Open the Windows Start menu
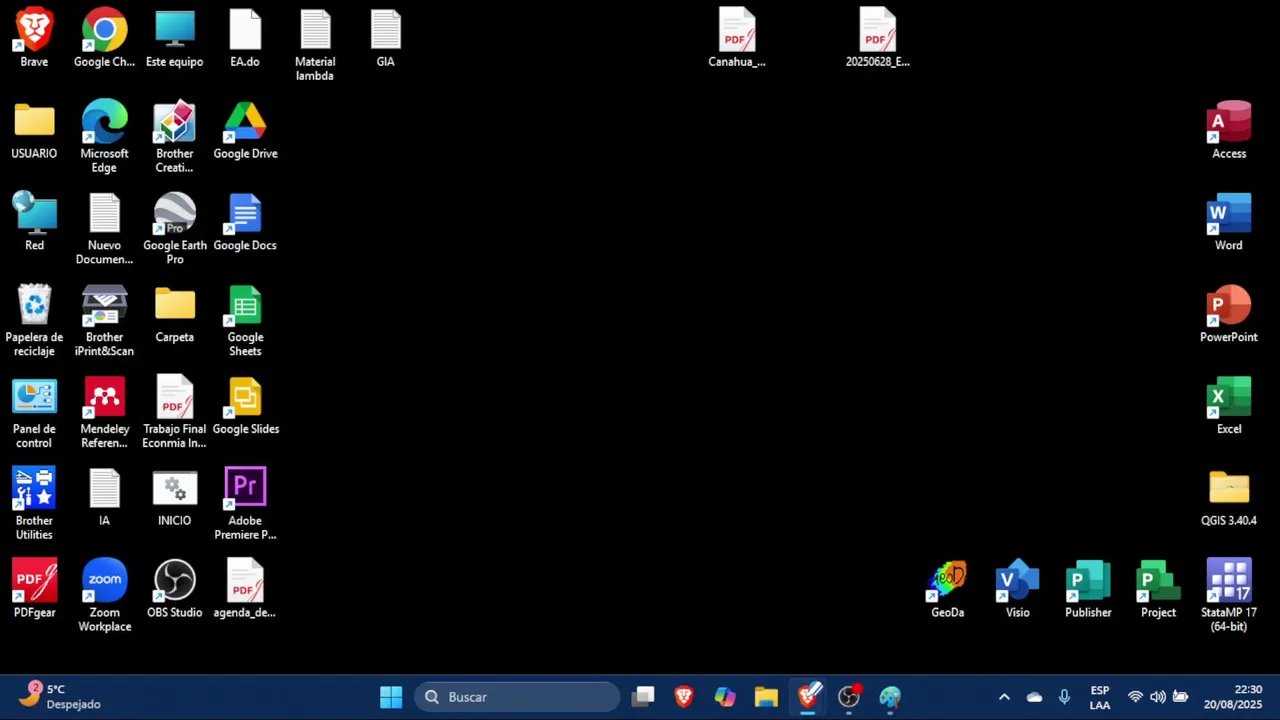Image resolution: width=1280 pixels, height=720 pixels. 391,697
